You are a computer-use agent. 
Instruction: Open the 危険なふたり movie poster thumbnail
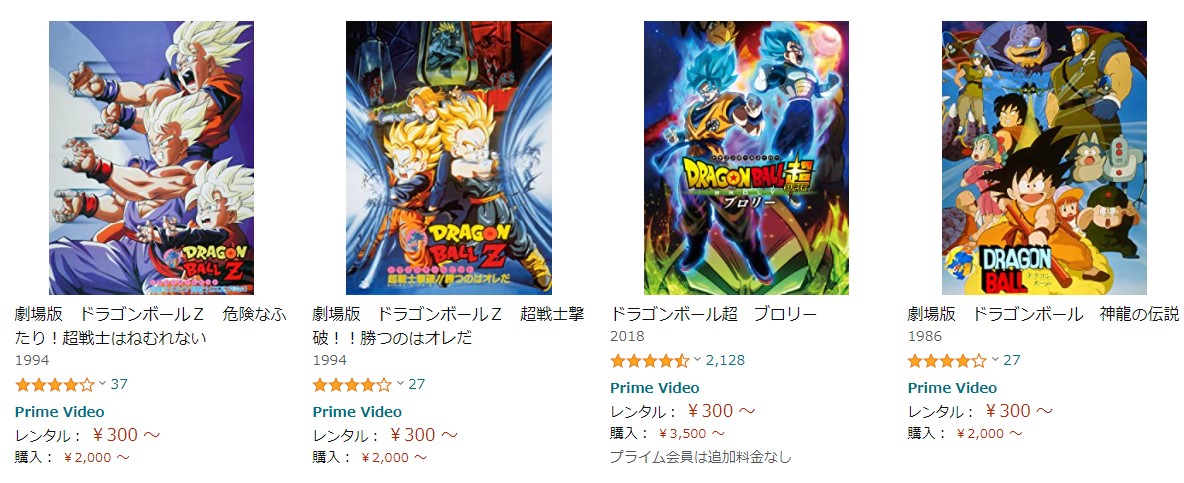pos(151,157)
